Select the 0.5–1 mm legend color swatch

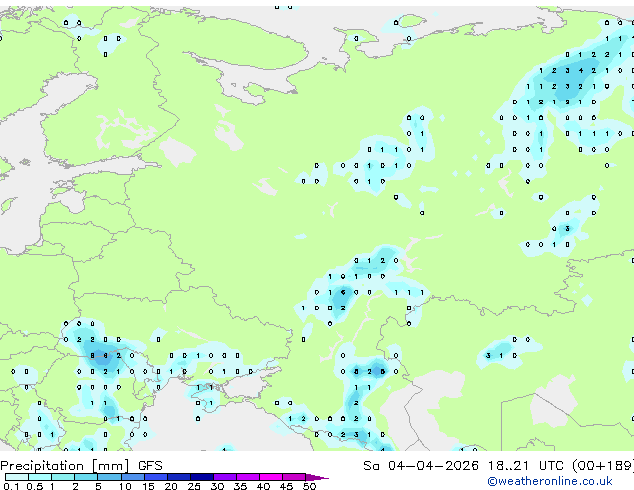(x=40, y=477)
